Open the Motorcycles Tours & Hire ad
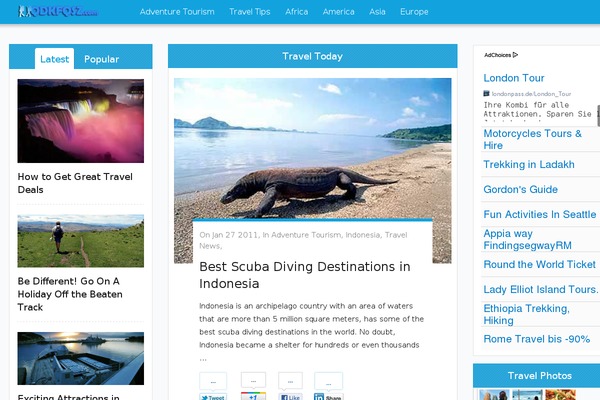The image size is (600, 400). 532,139
